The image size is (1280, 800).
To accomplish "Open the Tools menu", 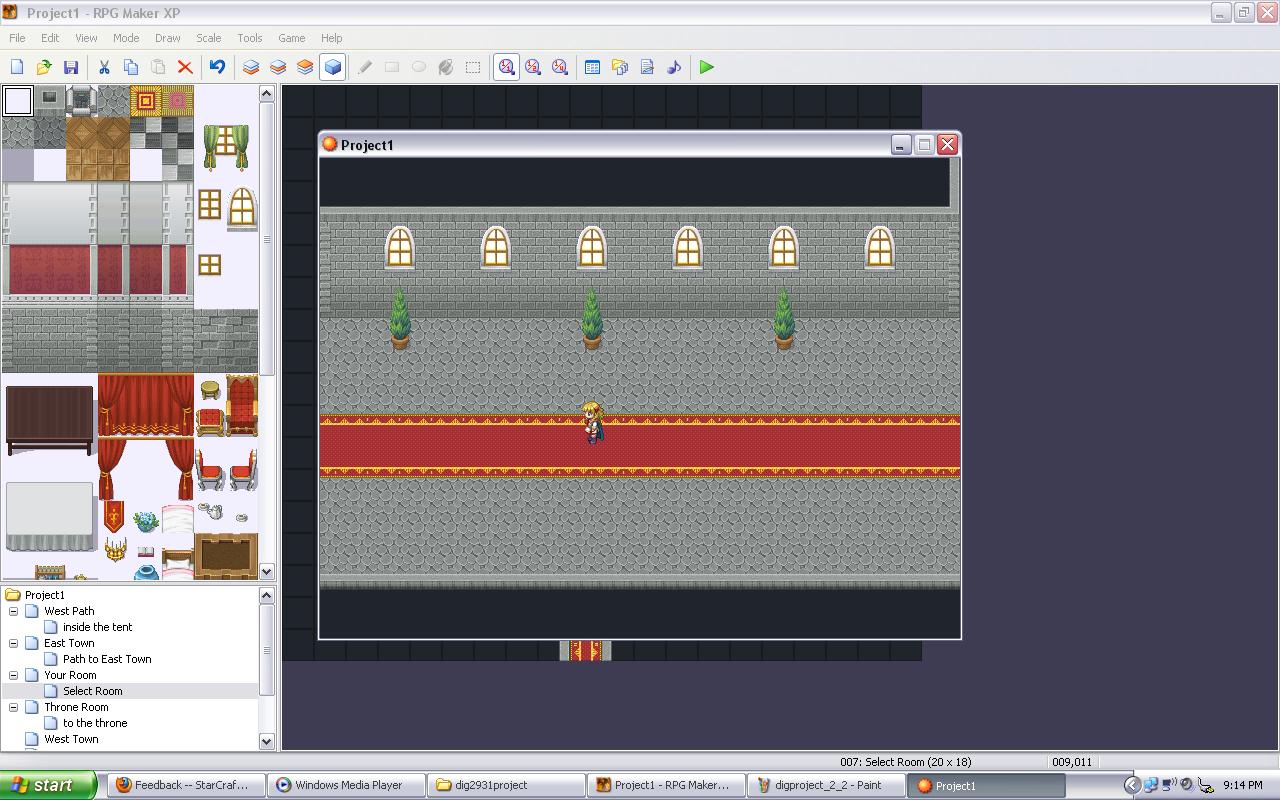I will 250,38.
